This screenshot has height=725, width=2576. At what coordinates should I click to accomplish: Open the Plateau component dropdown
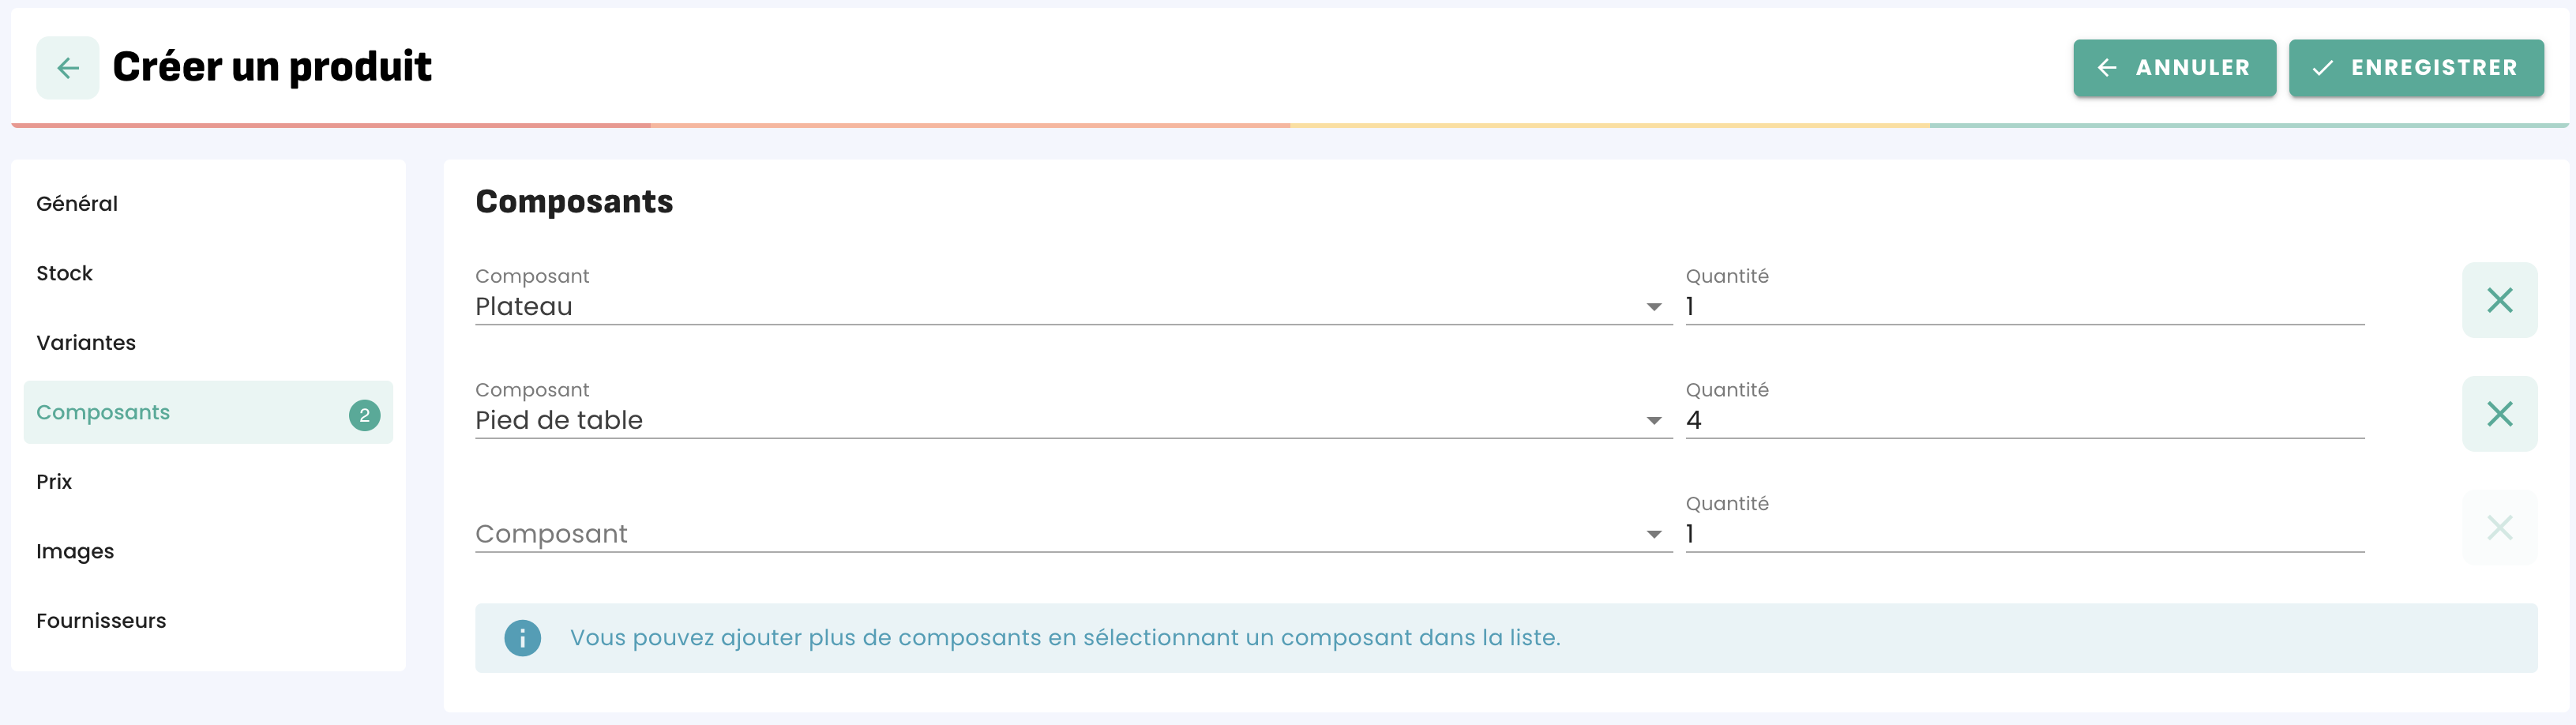1060,307
